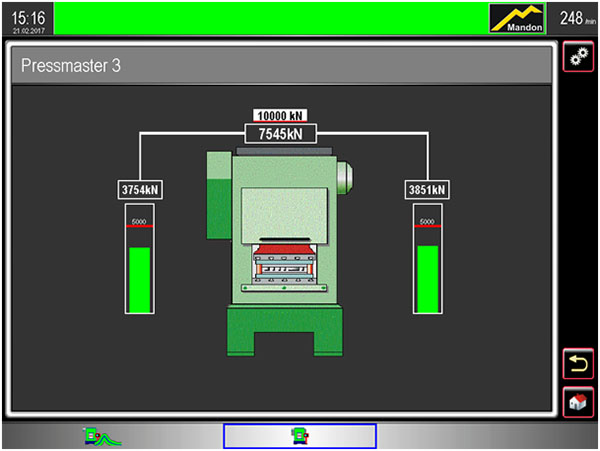Screen dimensions: 600x451
Task: Select the press overview icon in bottom bar
Action: pos(298,435)
